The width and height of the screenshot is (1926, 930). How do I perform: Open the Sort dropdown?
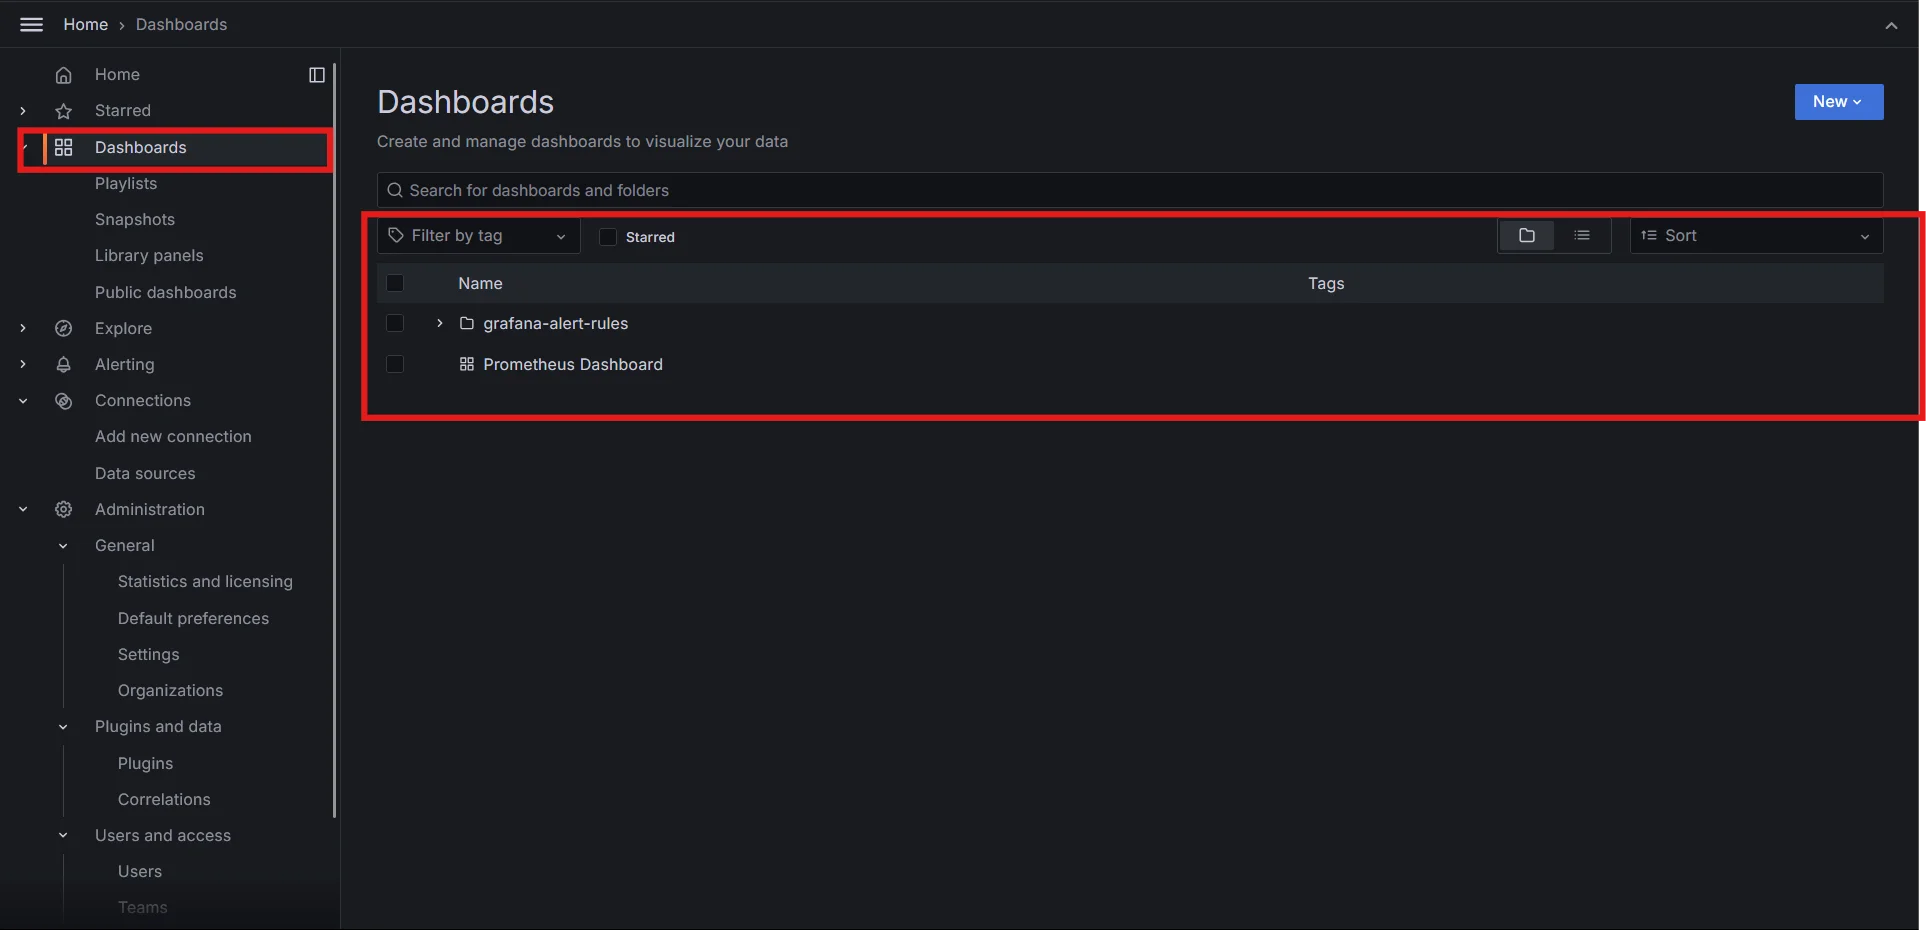pyautogui.click(x=1754, y=235)
